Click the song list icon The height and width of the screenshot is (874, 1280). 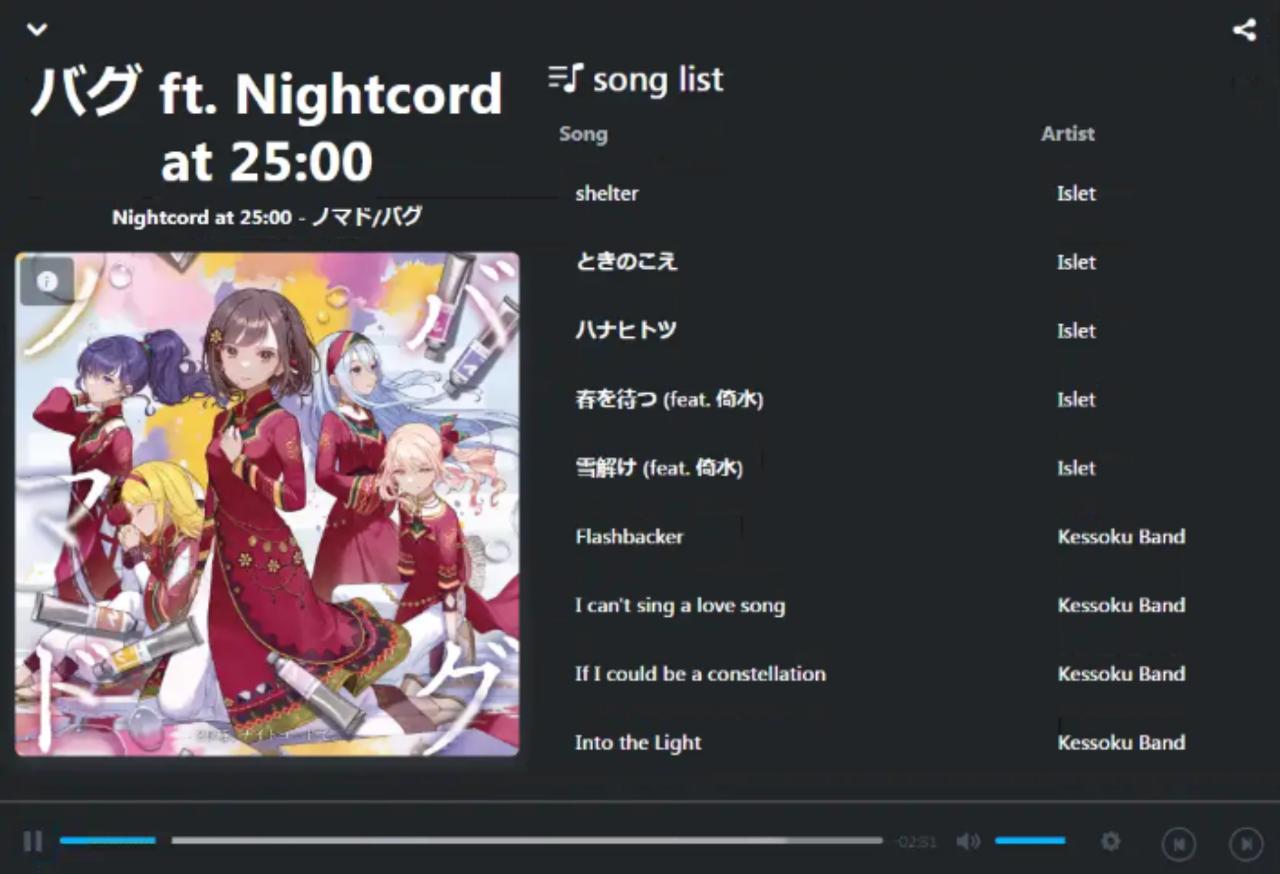pos(565,78)
